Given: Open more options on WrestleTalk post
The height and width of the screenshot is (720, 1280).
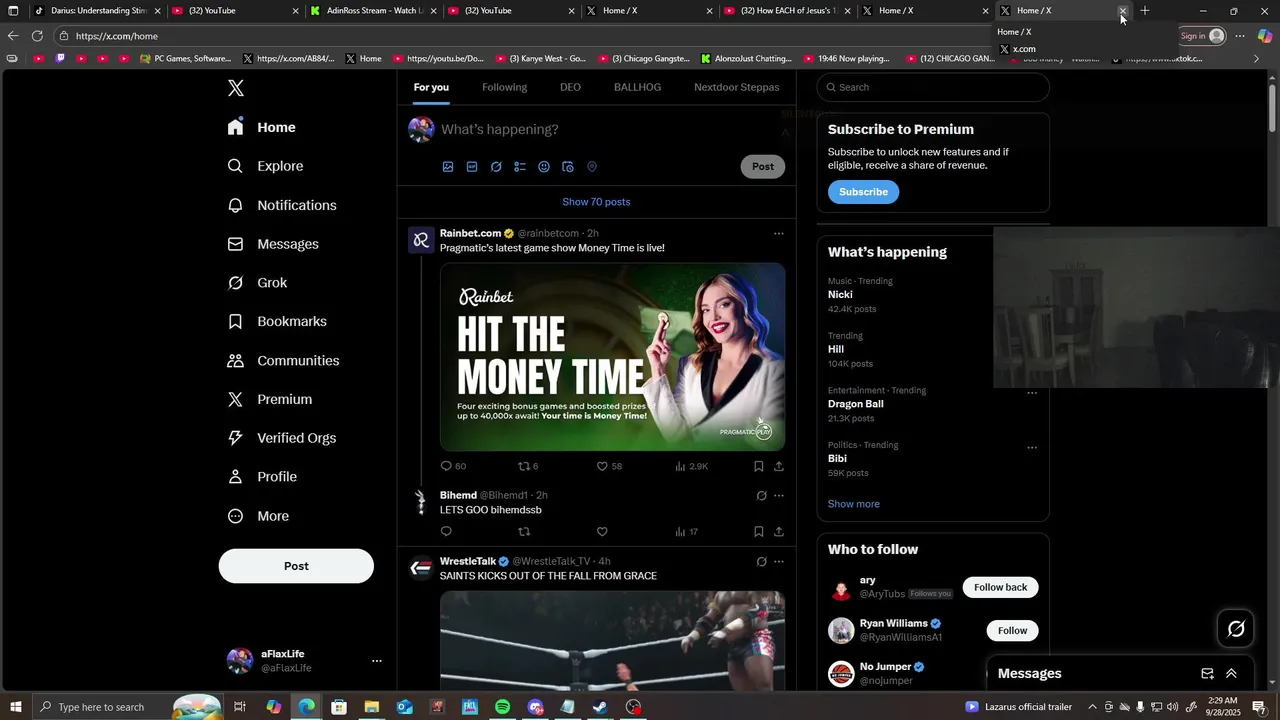Looking at the screenshot, I should coord(779,562).
